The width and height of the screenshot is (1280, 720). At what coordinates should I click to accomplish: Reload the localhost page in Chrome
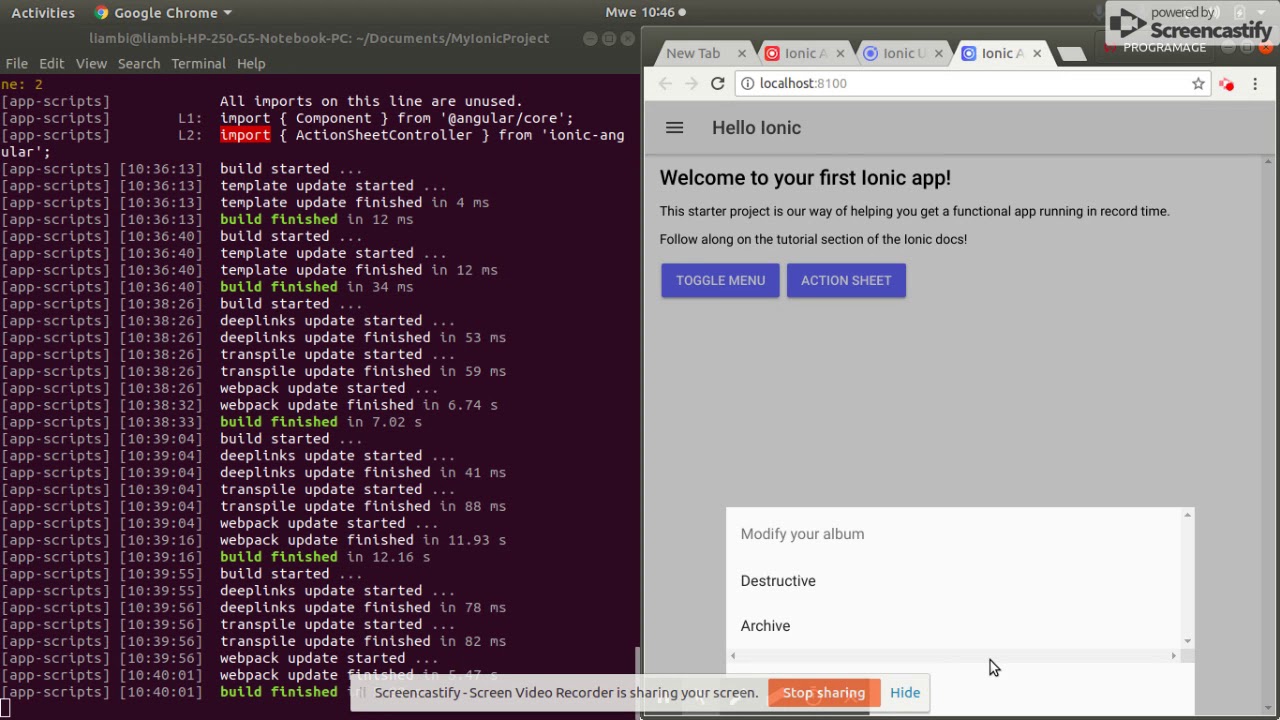[x=717, y=83]
